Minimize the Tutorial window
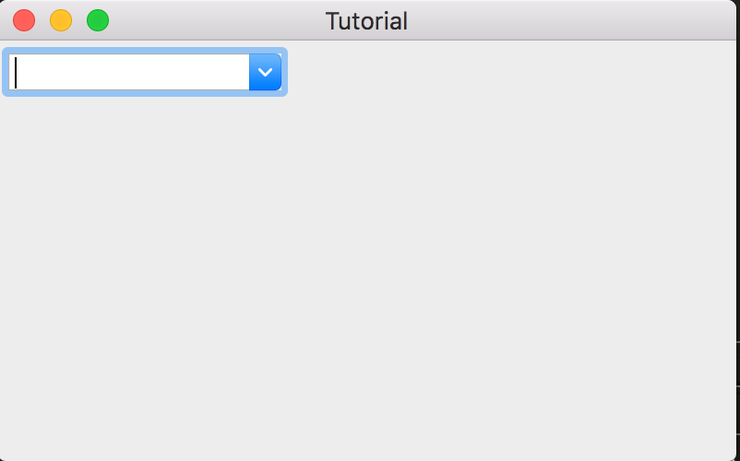This screenshot has height=461, width=740. click(61, 20)
